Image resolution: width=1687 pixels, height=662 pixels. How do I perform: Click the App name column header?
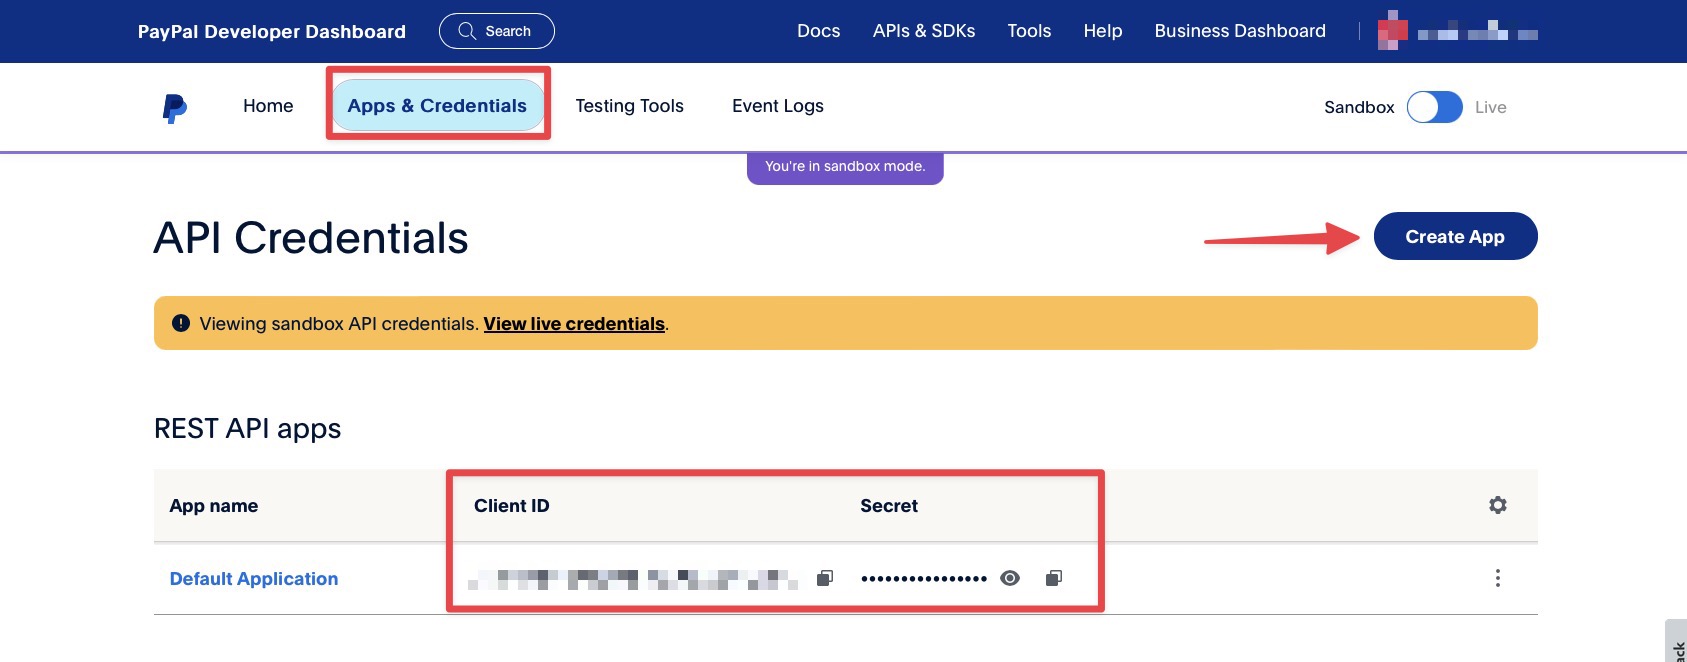pyautogui.click(x=214, y=506)
